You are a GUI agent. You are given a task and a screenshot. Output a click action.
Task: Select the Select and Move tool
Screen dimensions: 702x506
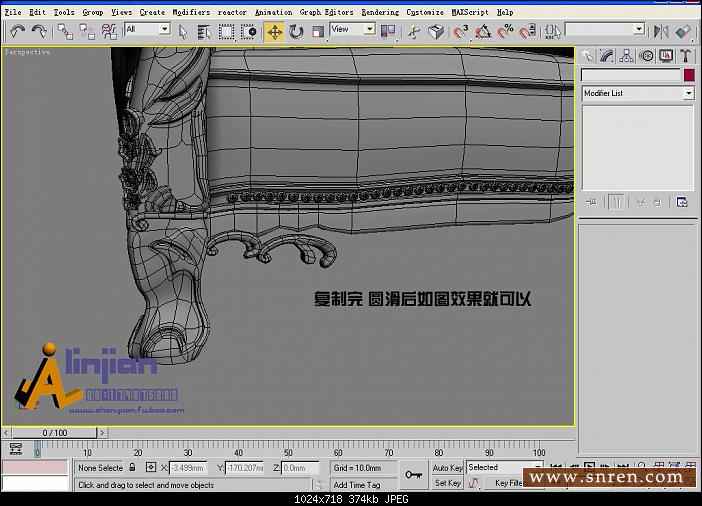coord(274,31)
